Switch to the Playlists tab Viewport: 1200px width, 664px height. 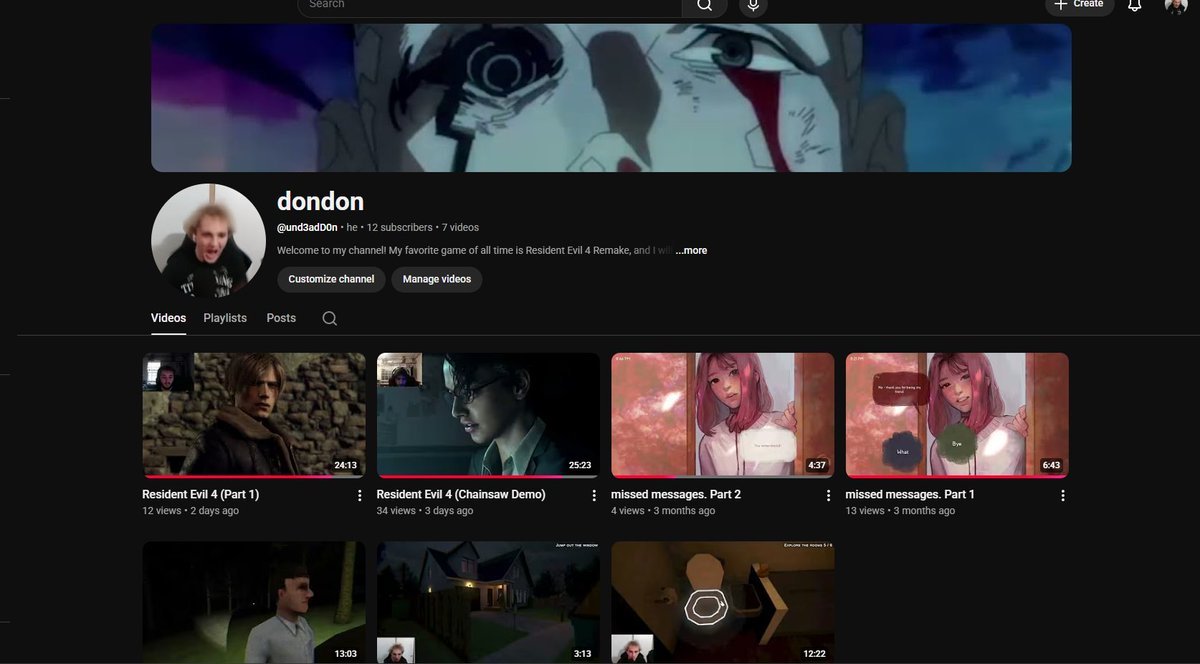coord(225,318)
